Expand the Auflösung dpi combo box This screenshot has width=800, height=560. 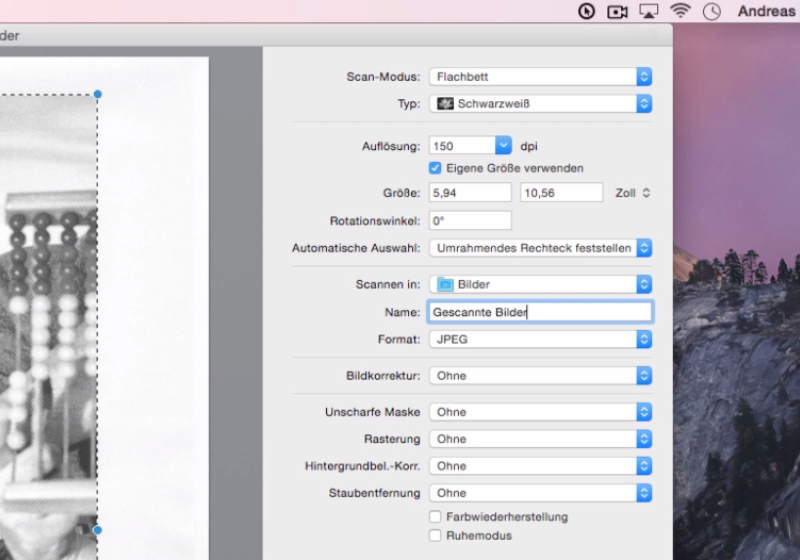[503, 146]
